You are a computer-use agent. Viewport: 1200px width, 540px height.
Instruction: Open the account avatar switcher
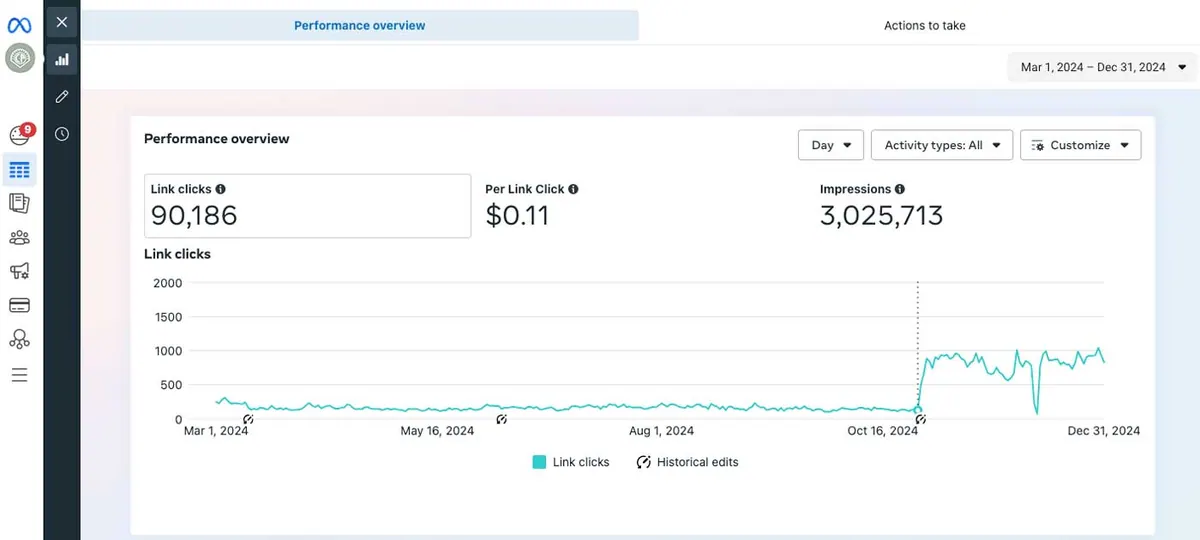(x=20, y=58)
